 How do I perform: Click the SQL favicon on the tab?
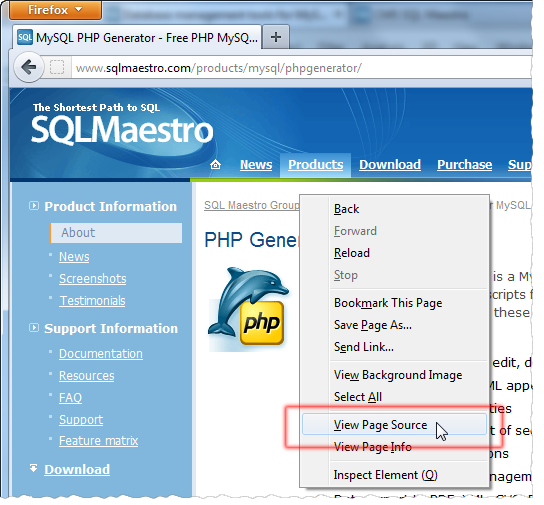click(x=25, y=37)
